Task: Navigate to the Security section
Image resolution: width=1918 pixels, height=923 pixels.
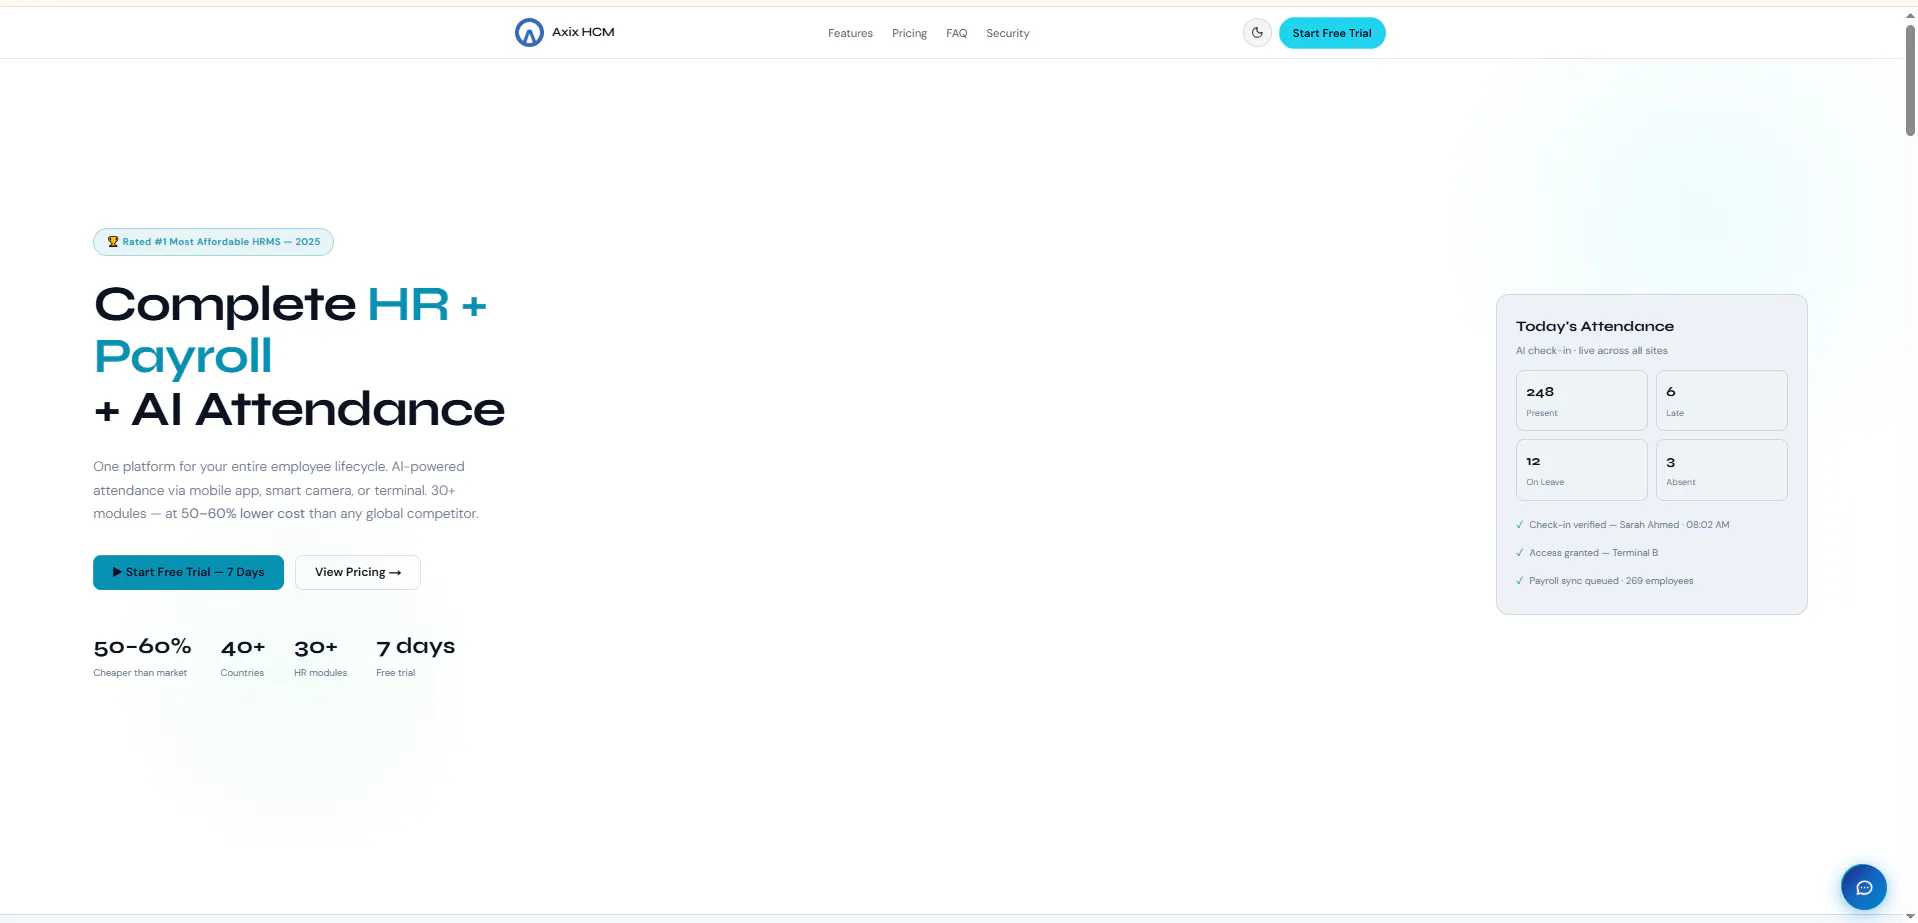Action: [x=1007, y=34]
